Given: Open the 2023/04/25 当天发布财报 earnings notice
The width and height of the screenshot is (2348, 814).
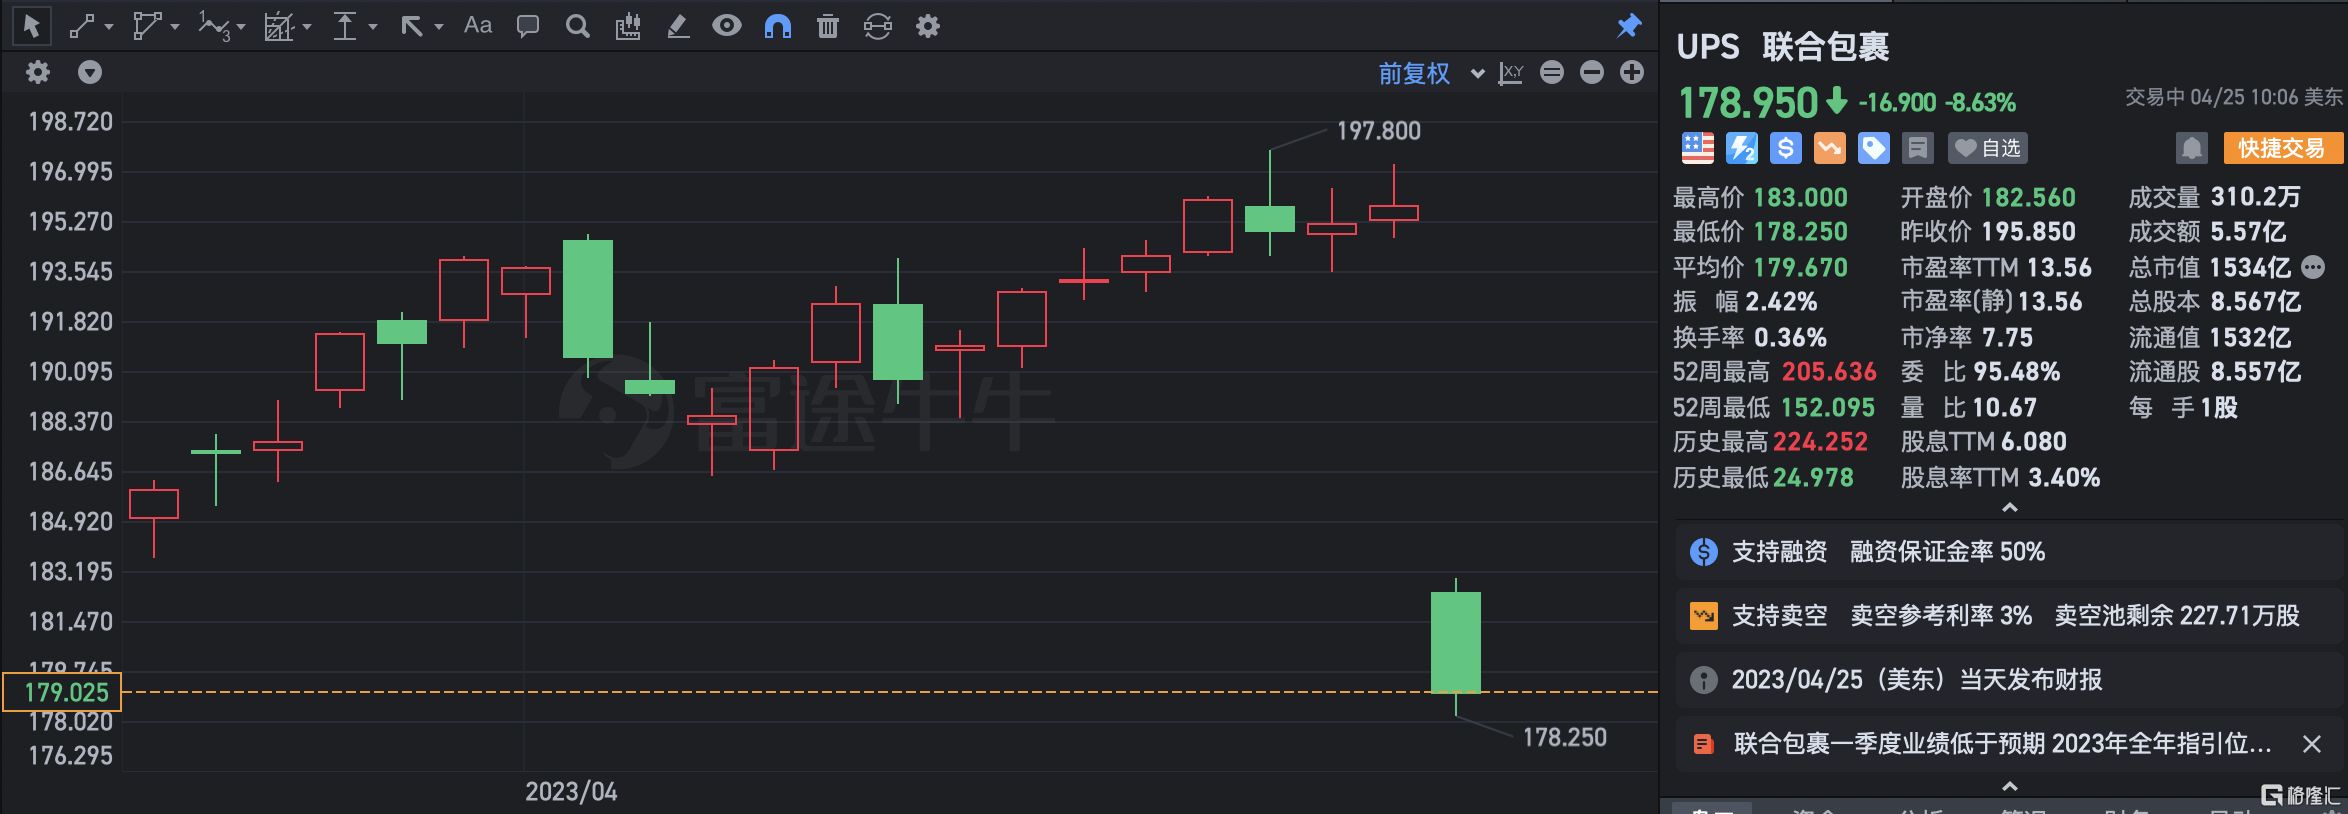Looking at the screenshot, I should (2010, 680).
